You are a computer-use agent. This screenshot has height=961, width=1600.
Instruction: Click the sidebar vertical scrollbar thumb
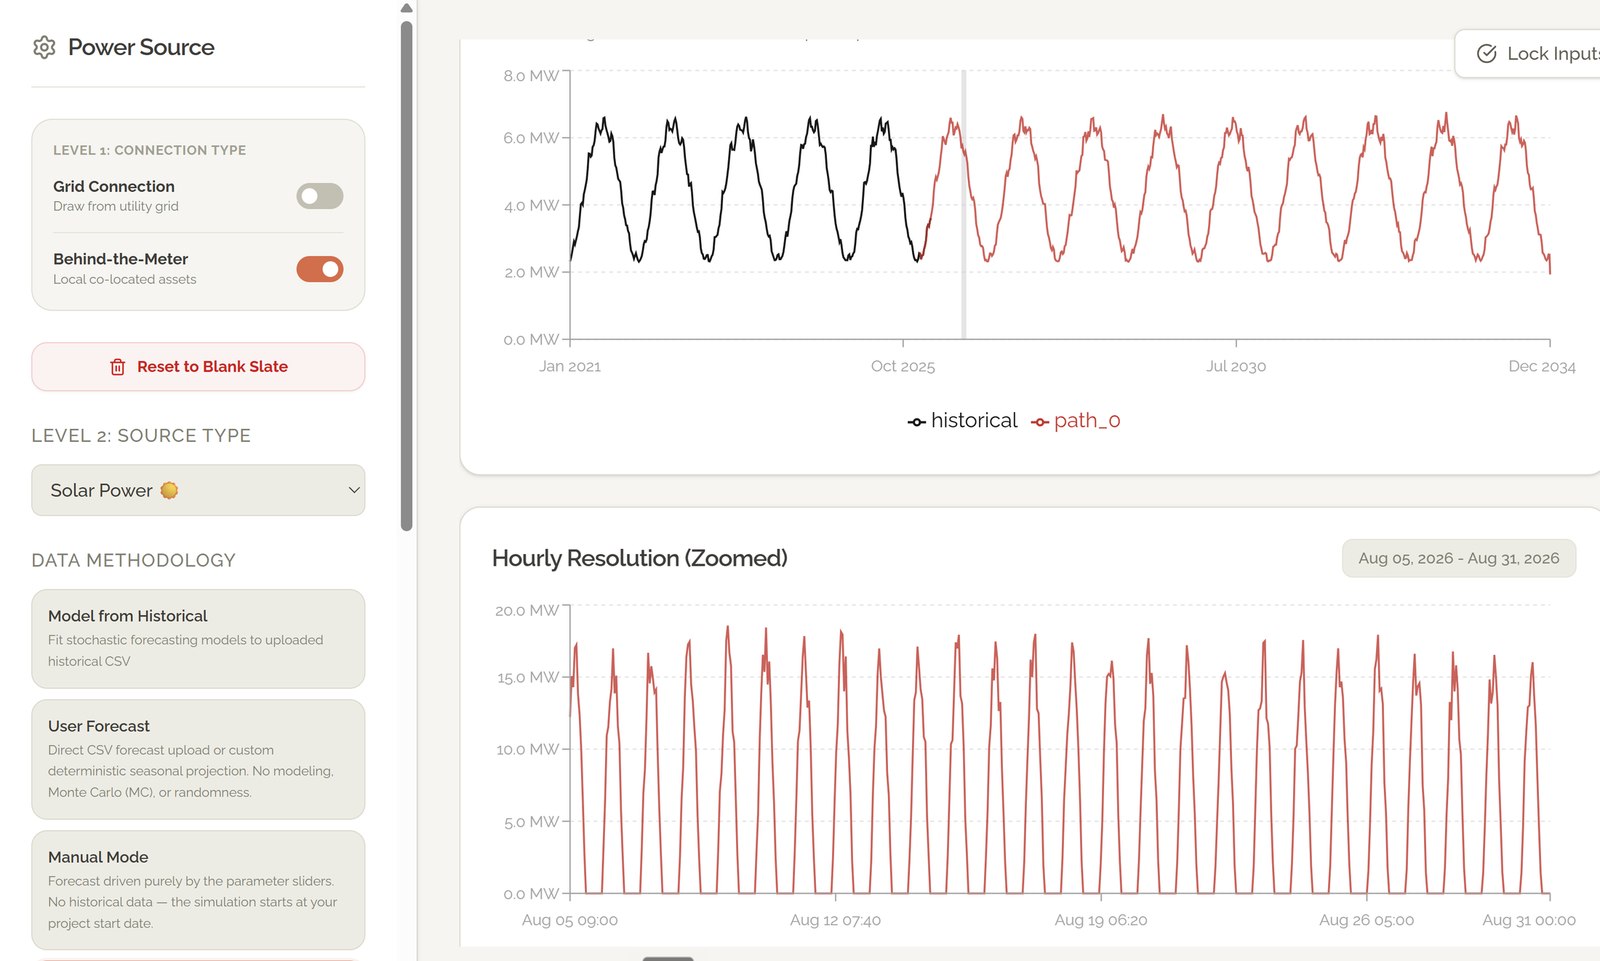(x=406, y=276)
